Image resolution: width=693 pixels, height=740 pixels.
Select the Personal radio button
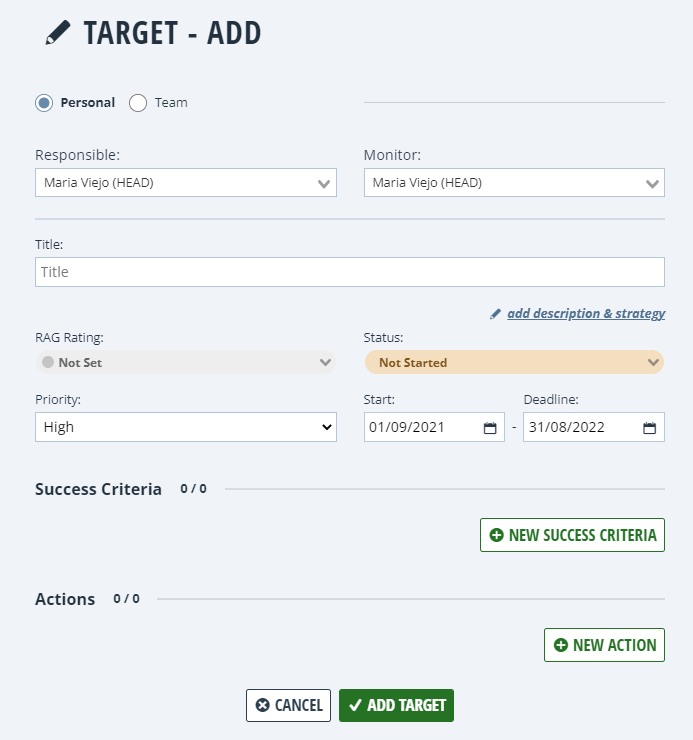[x=44, y=102]
